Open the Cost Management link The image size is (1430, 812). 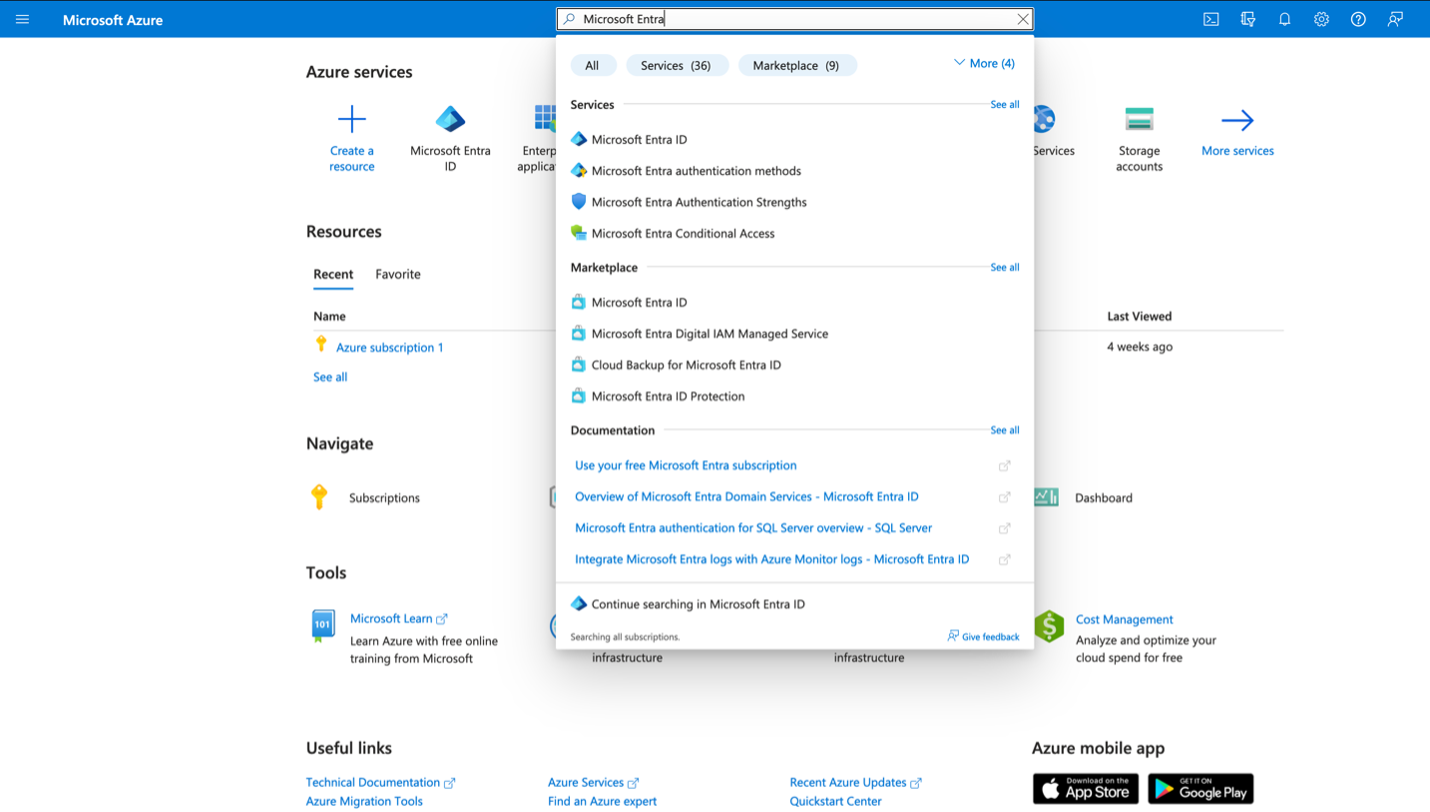pos(1124,619)
